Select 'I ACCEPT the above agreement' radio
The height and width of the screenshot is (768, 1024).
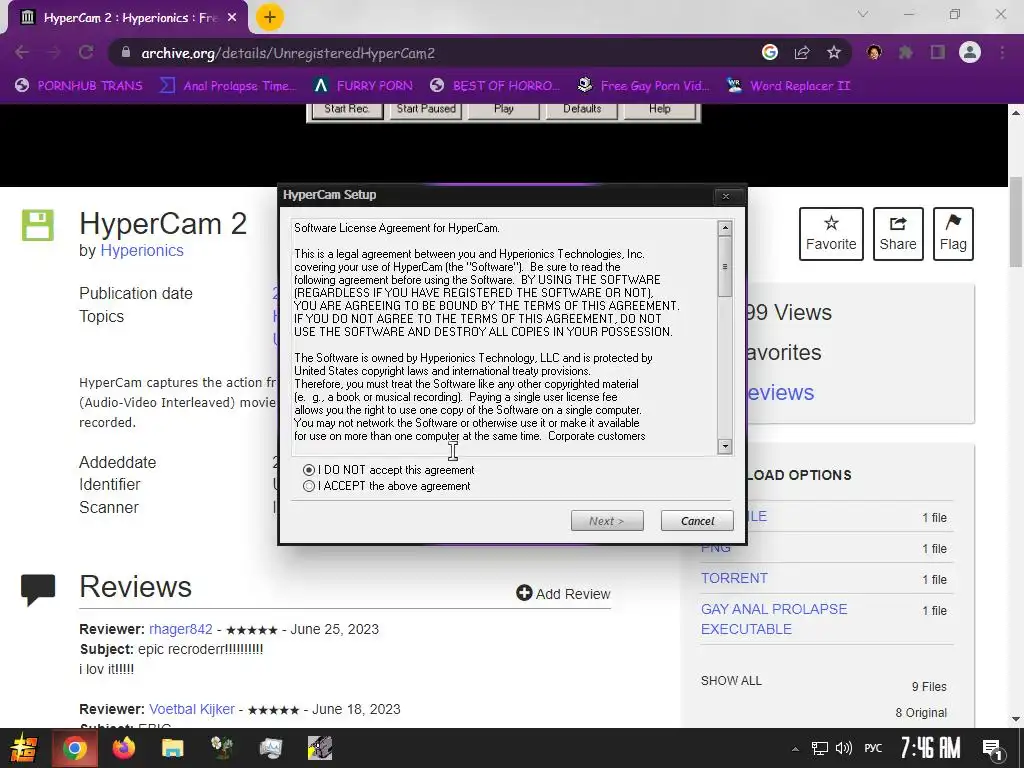(x=309, y=487)
